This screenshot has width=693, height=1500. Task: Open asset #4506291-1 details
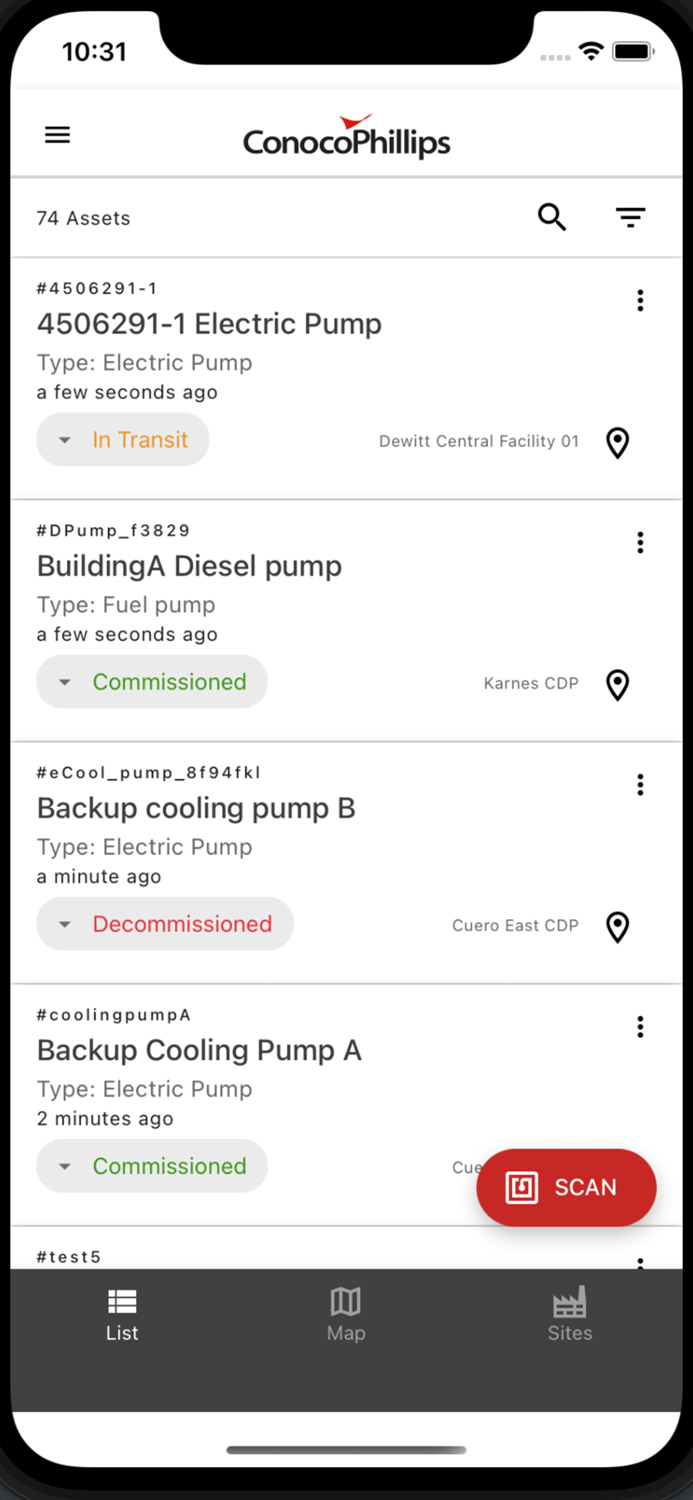pos(209,323)
